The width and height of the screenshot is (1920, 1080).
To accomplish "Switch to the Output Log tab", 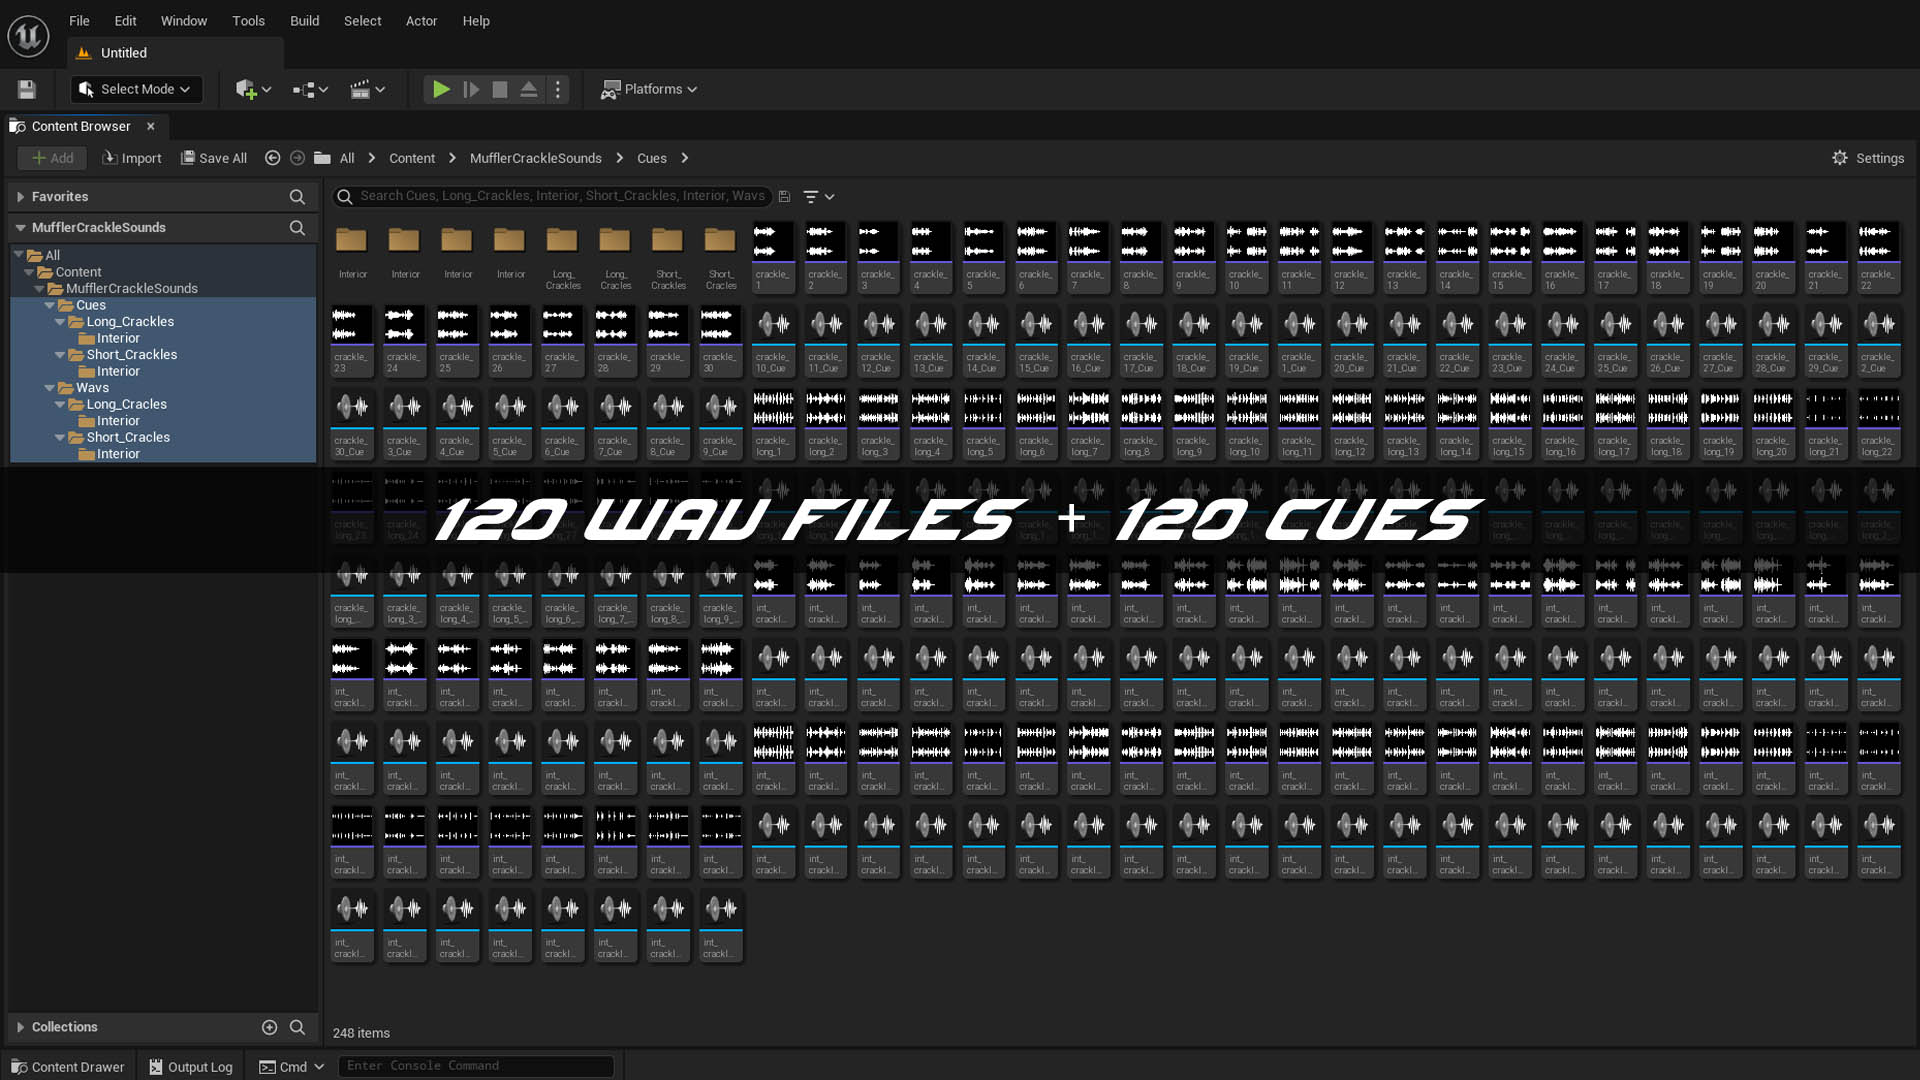I will [190, 1067].
